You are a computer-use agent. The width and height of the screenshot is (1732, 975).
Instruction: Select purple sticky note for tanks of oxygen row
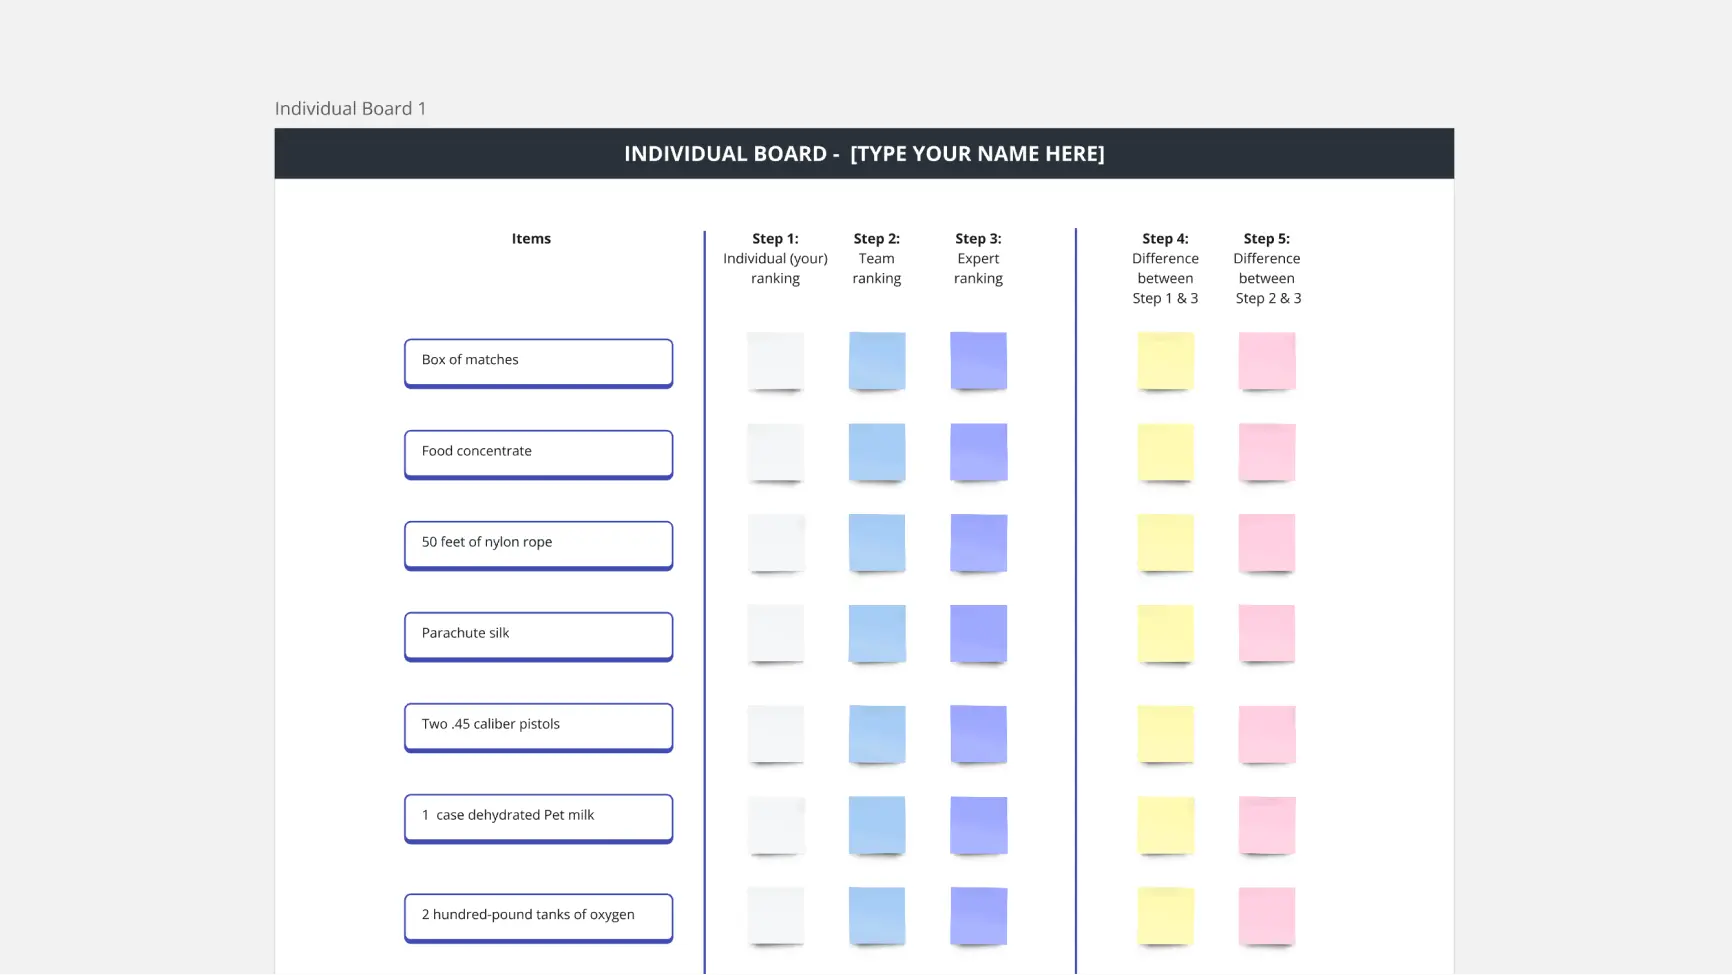coord(978,917)
